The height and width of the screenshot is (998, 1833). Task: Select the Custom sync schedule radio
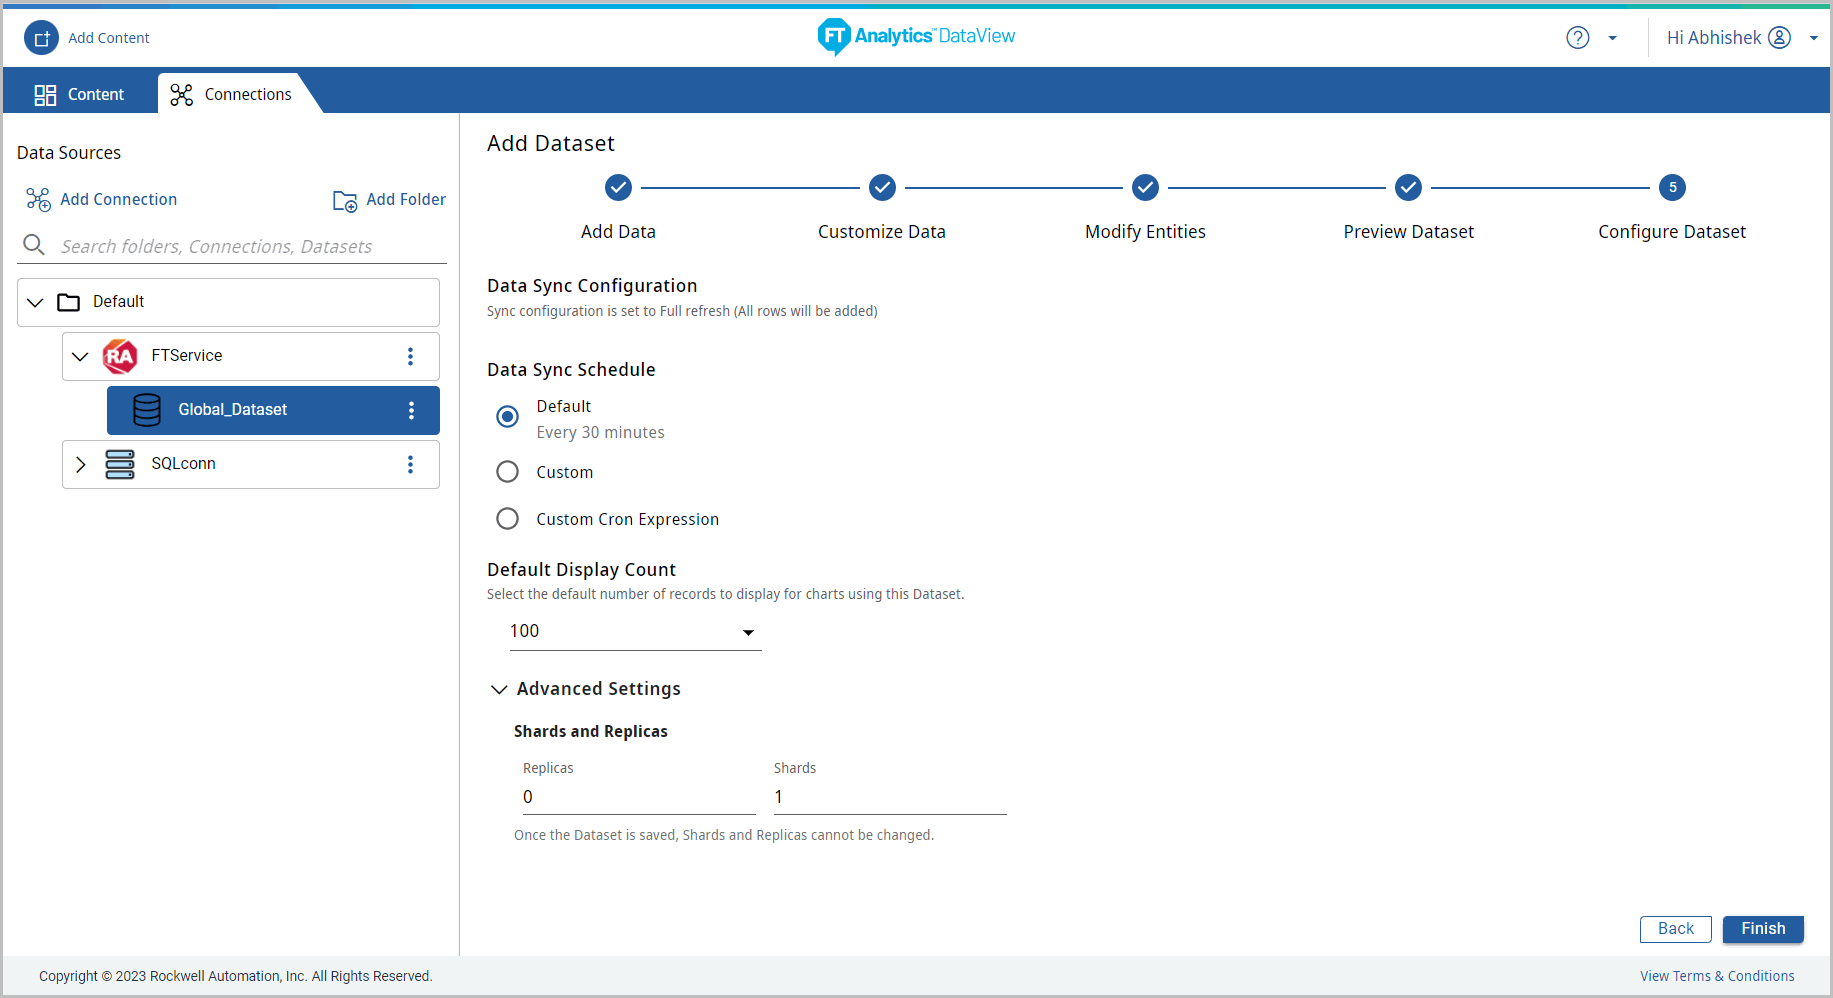508,471
